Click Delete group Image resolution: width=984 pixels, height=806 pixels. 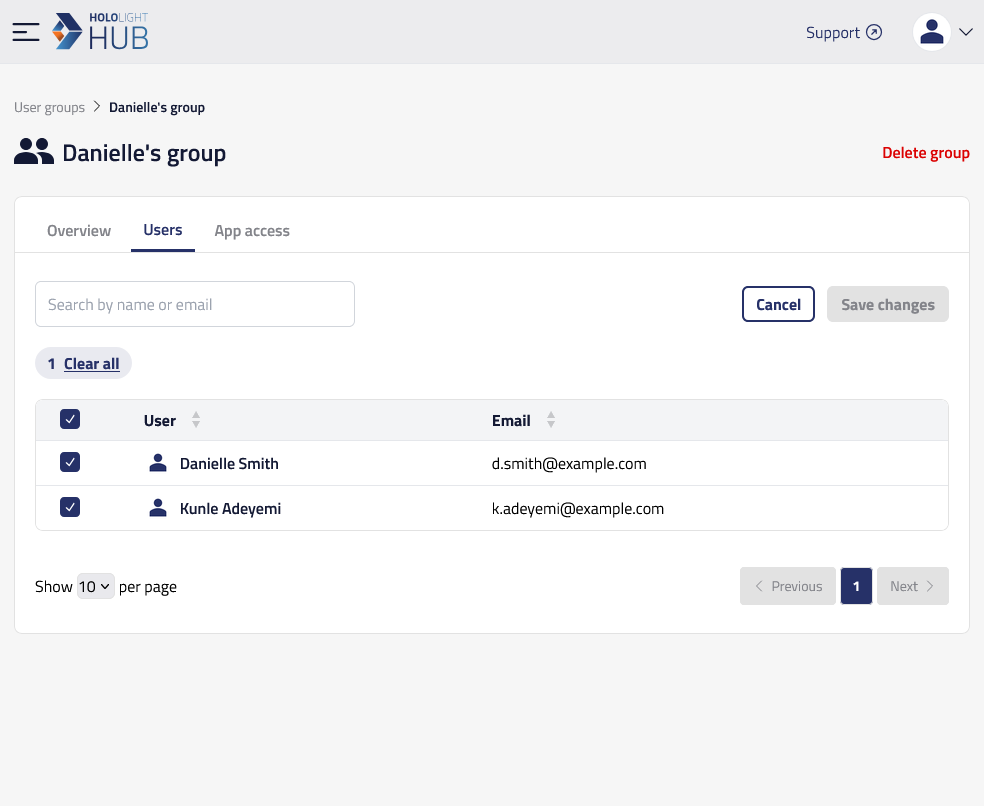(926, 153)
